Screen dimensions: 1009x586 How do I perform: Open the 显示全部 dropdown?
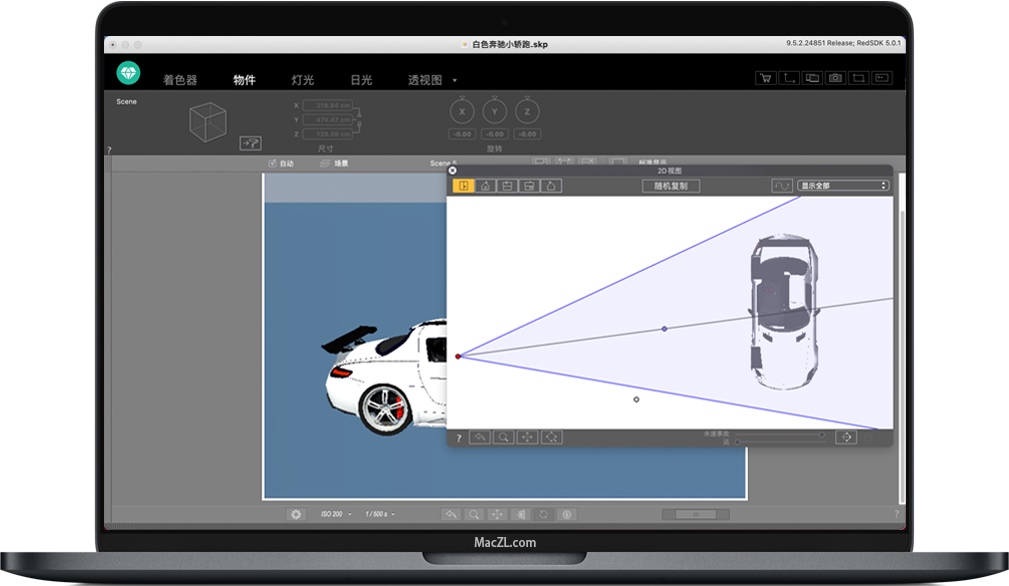pos(843,186)
